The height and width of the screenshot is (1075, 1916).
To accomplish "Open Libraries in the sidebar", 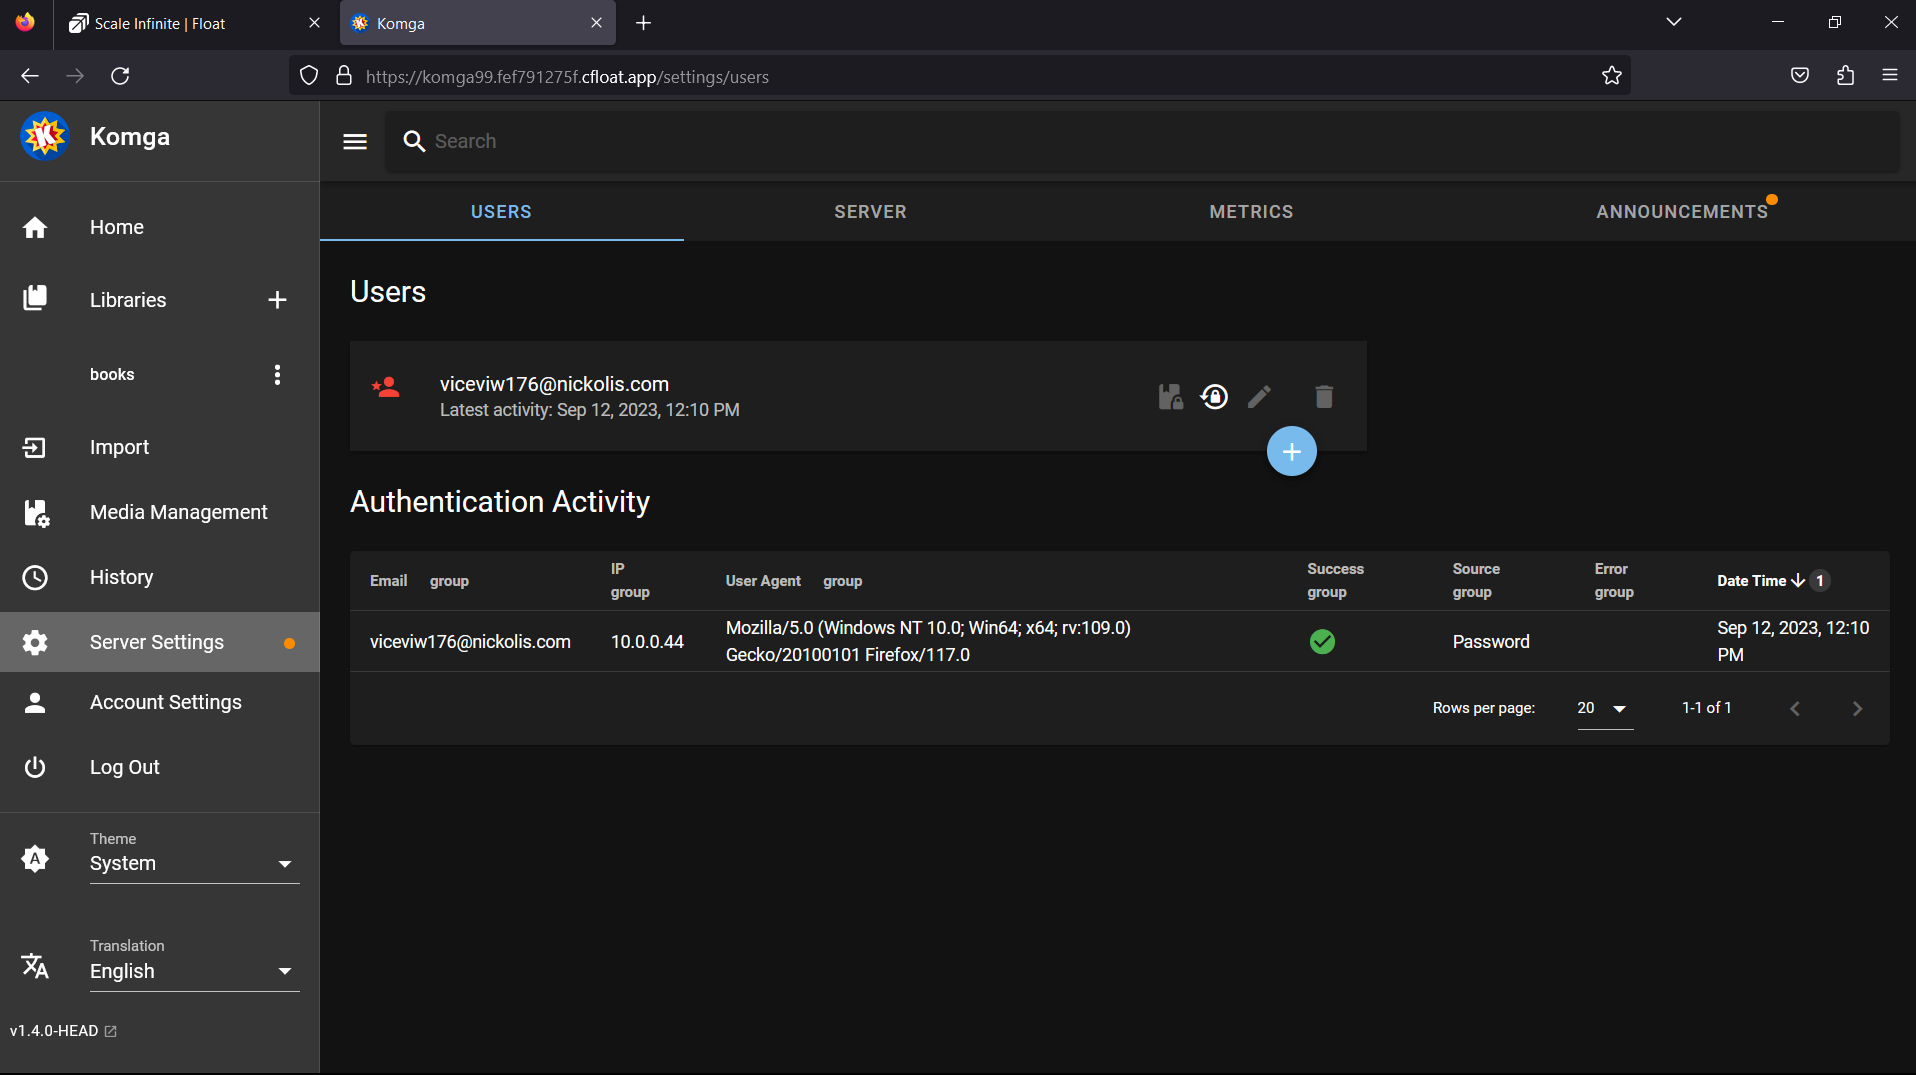I will [x=128, y=300].
